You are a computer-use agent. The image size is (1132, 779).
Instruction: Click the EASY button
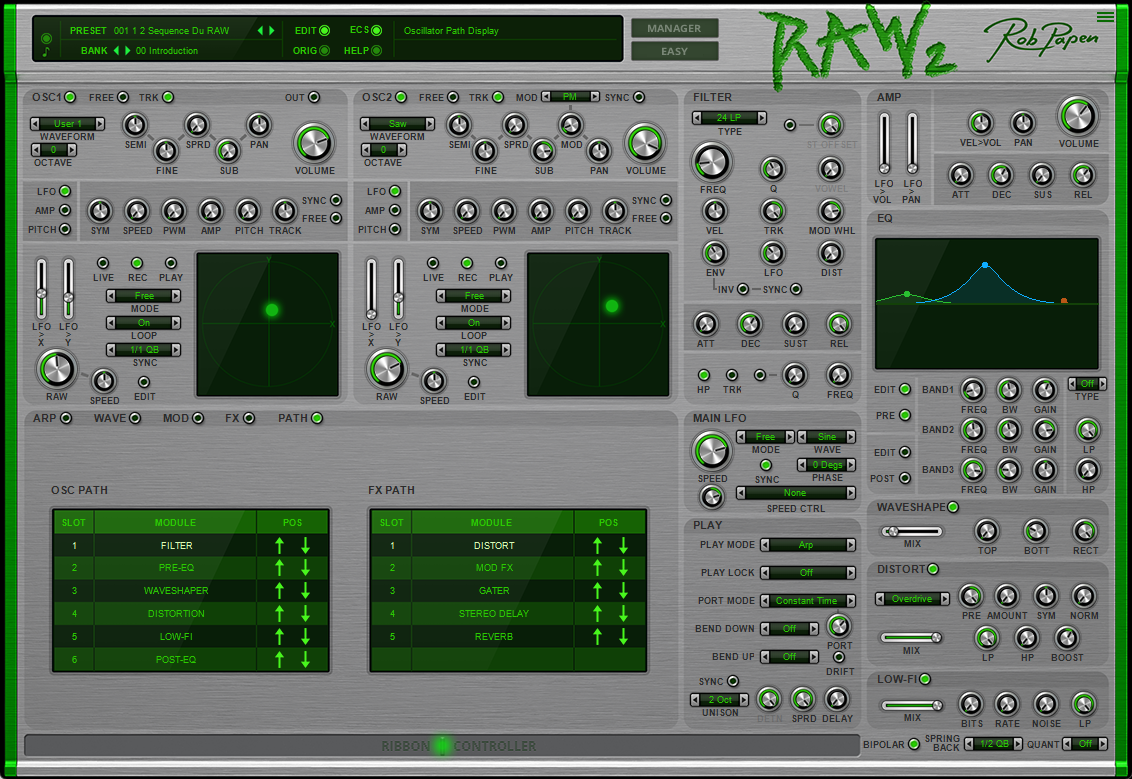674,51
